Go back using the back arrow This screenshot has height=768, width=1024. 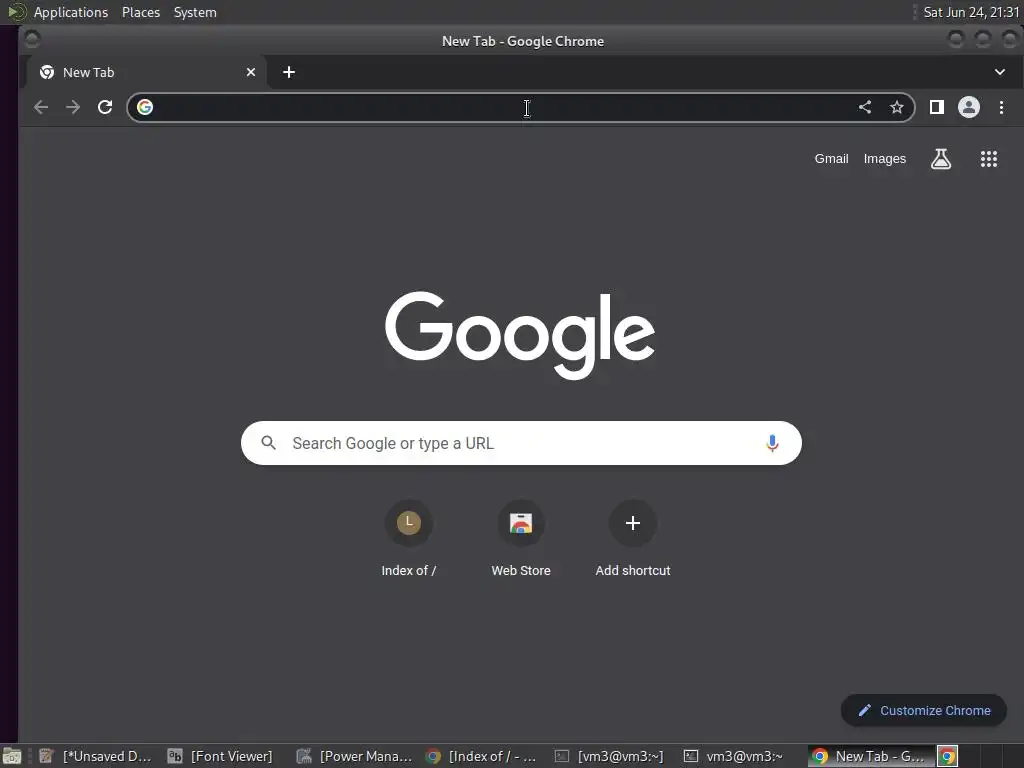click(x=41, y=107)
